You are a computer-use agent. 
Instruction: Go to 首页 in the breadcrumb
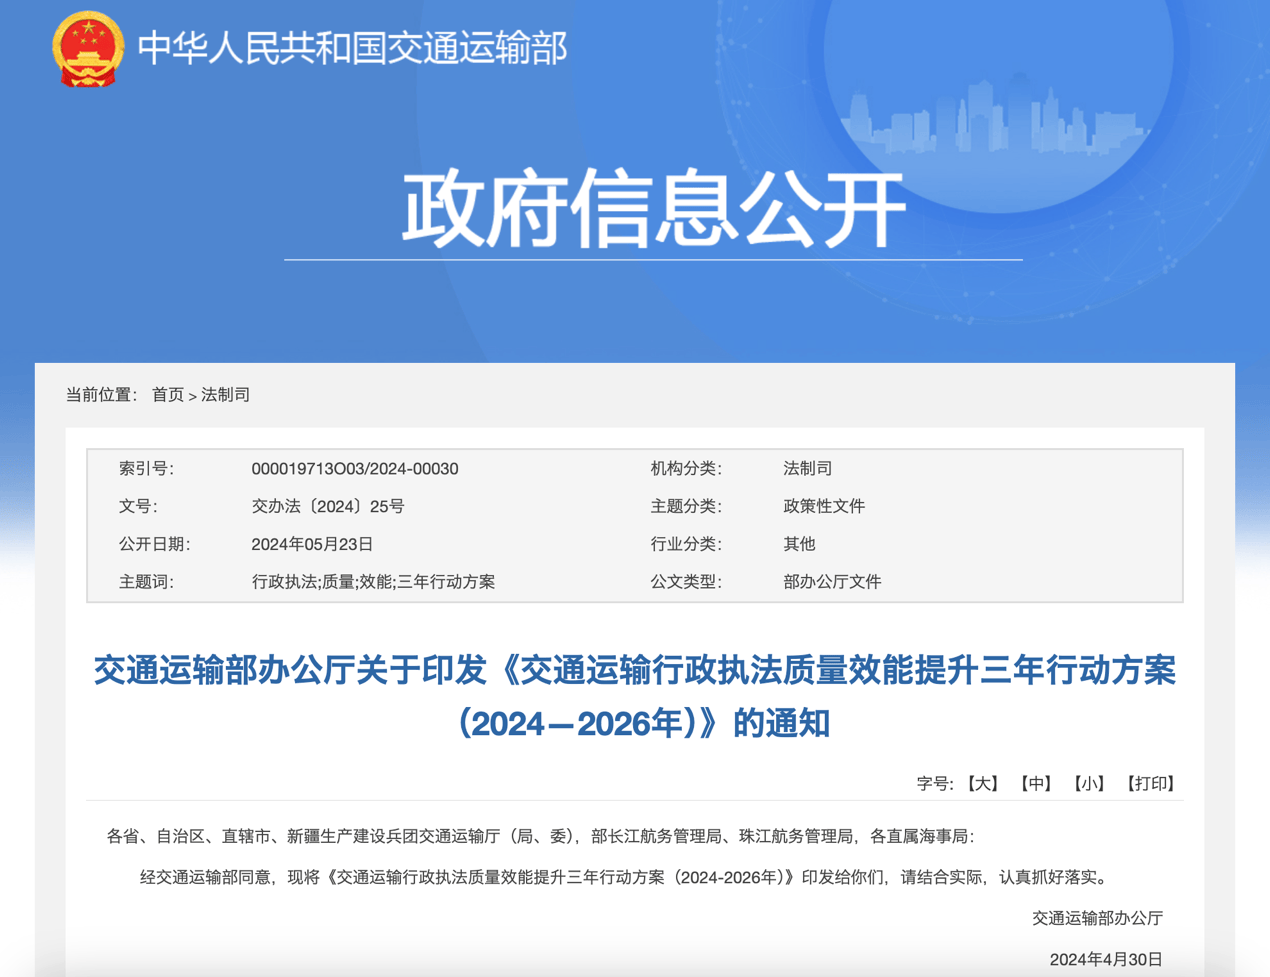click(x=167, y=395)
